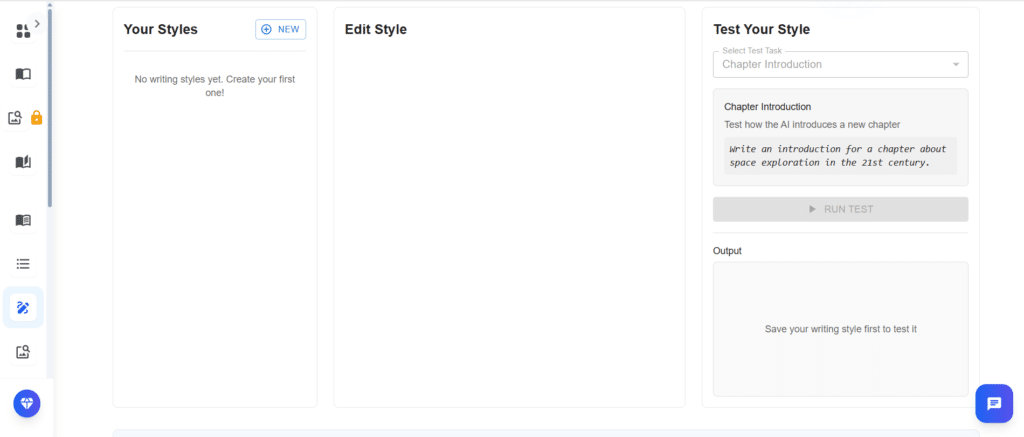This screenshot has height=437, width=1024.
Task: Open the open-book reader icon
Action: click(x=23, y=220)
